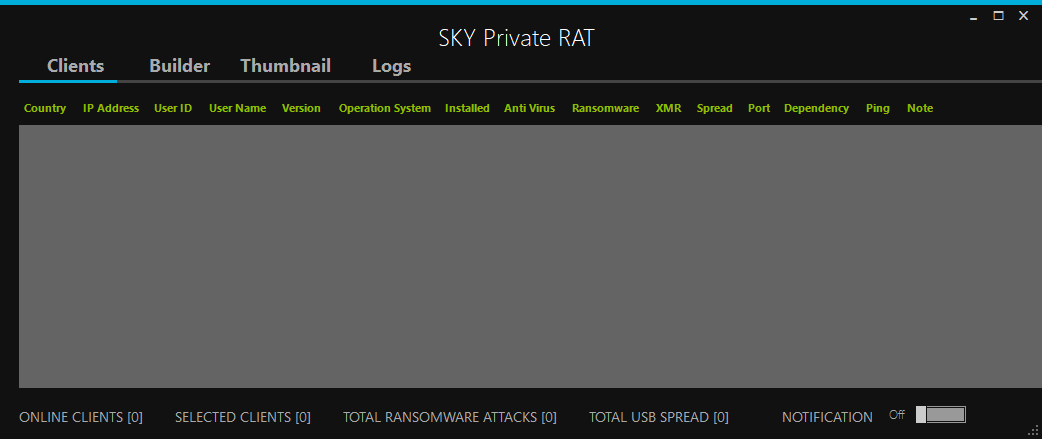Open the Builder tab
1042x439 pixels.
click(x=179, y=66)
